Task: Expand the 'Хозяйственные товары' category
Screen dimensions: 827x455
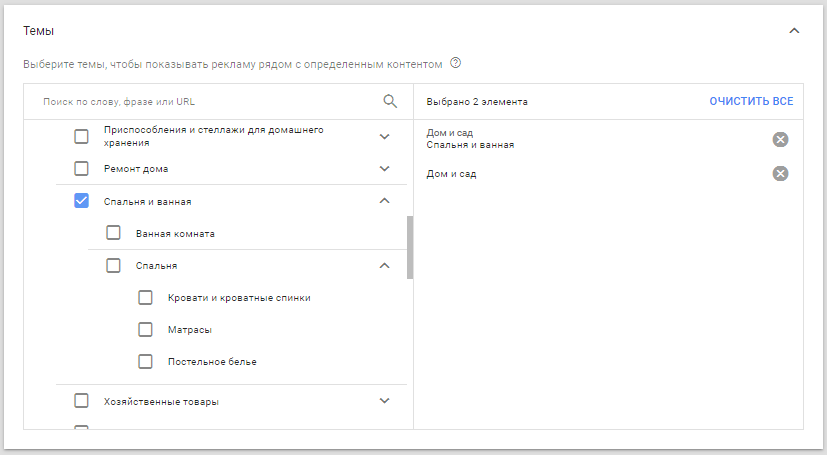Action: (x=384, y=401)
